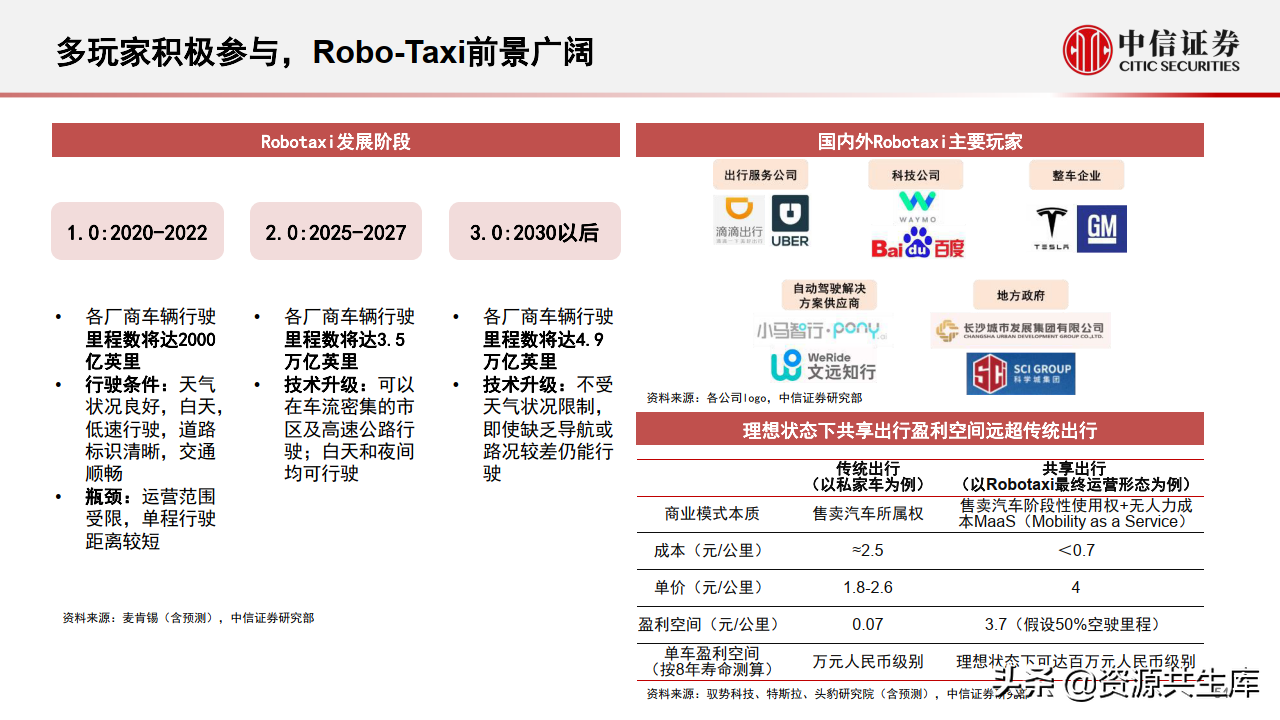
Task: Click the 0.07 profit cell
Action: 868,624
